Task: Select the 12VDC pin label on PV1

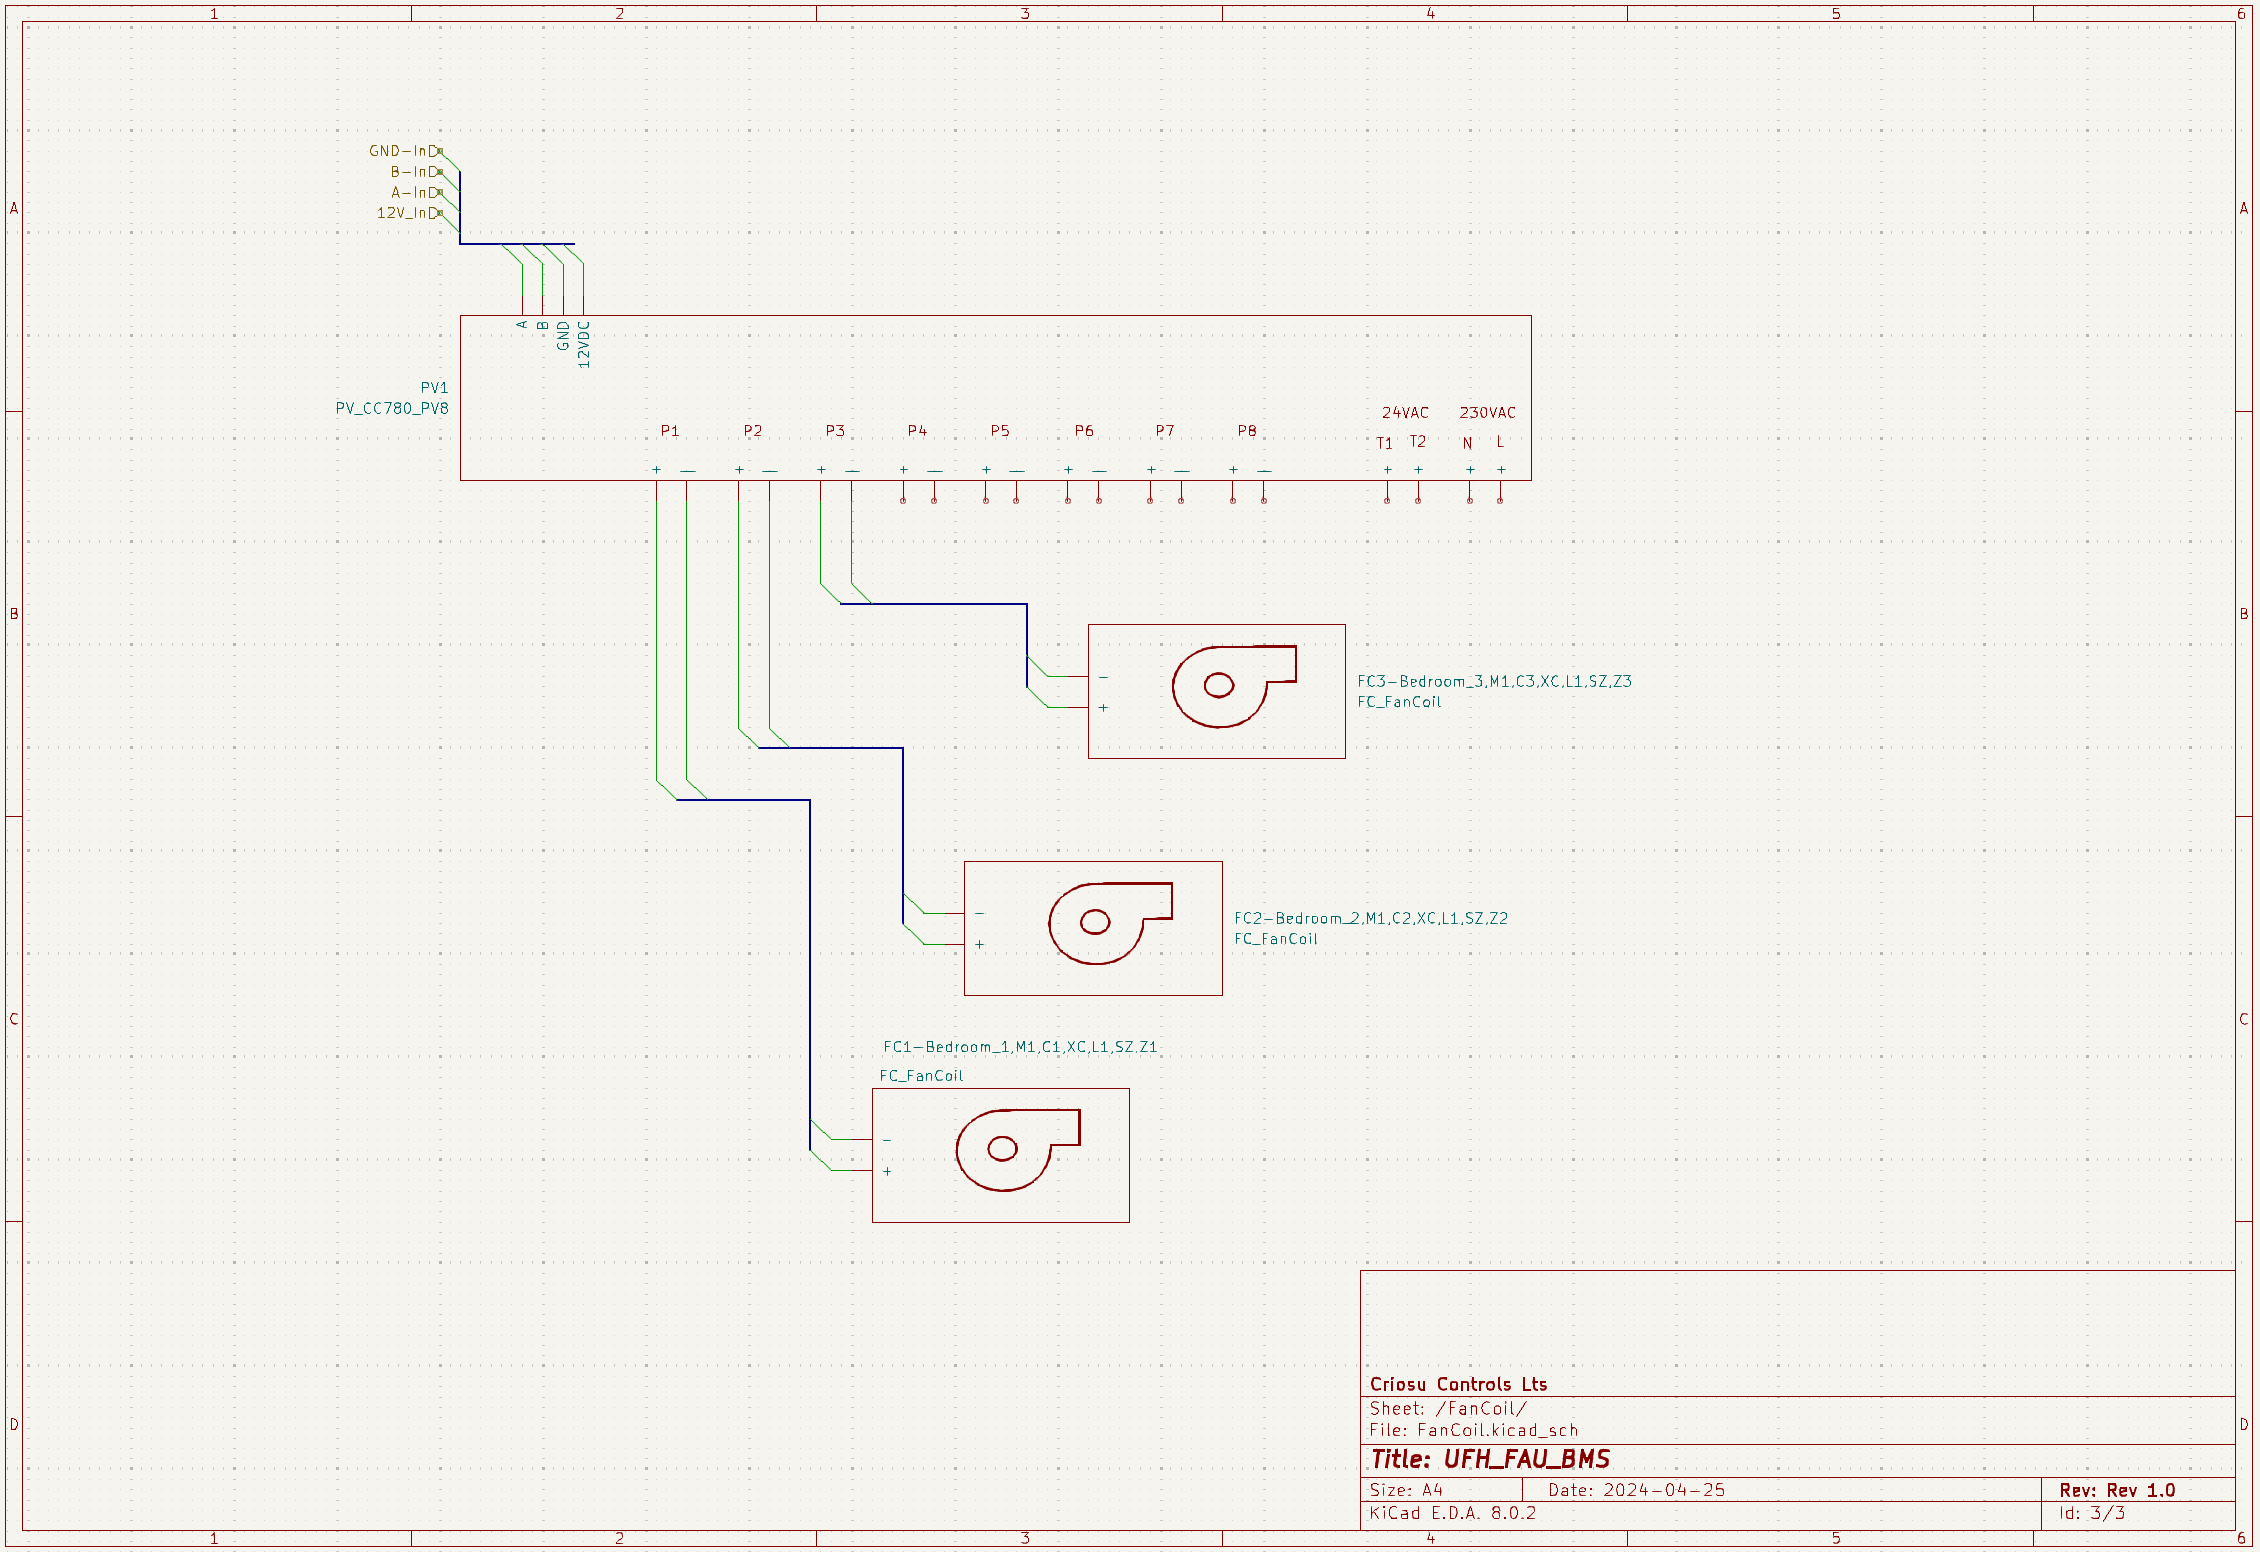Action: pos(584,344)
